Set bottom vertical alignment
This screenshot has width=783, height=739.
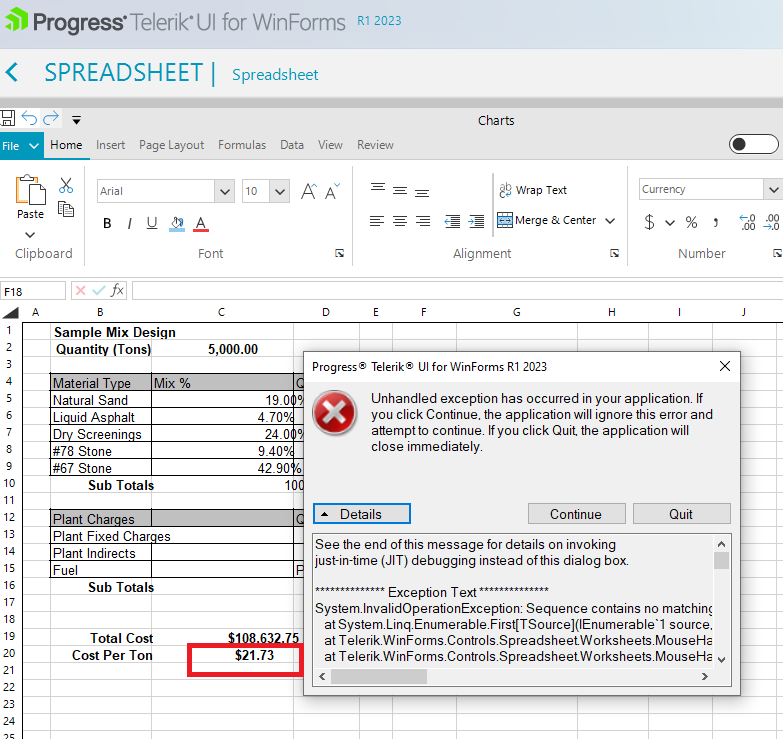pyautogui.click(x=422, y=193)
